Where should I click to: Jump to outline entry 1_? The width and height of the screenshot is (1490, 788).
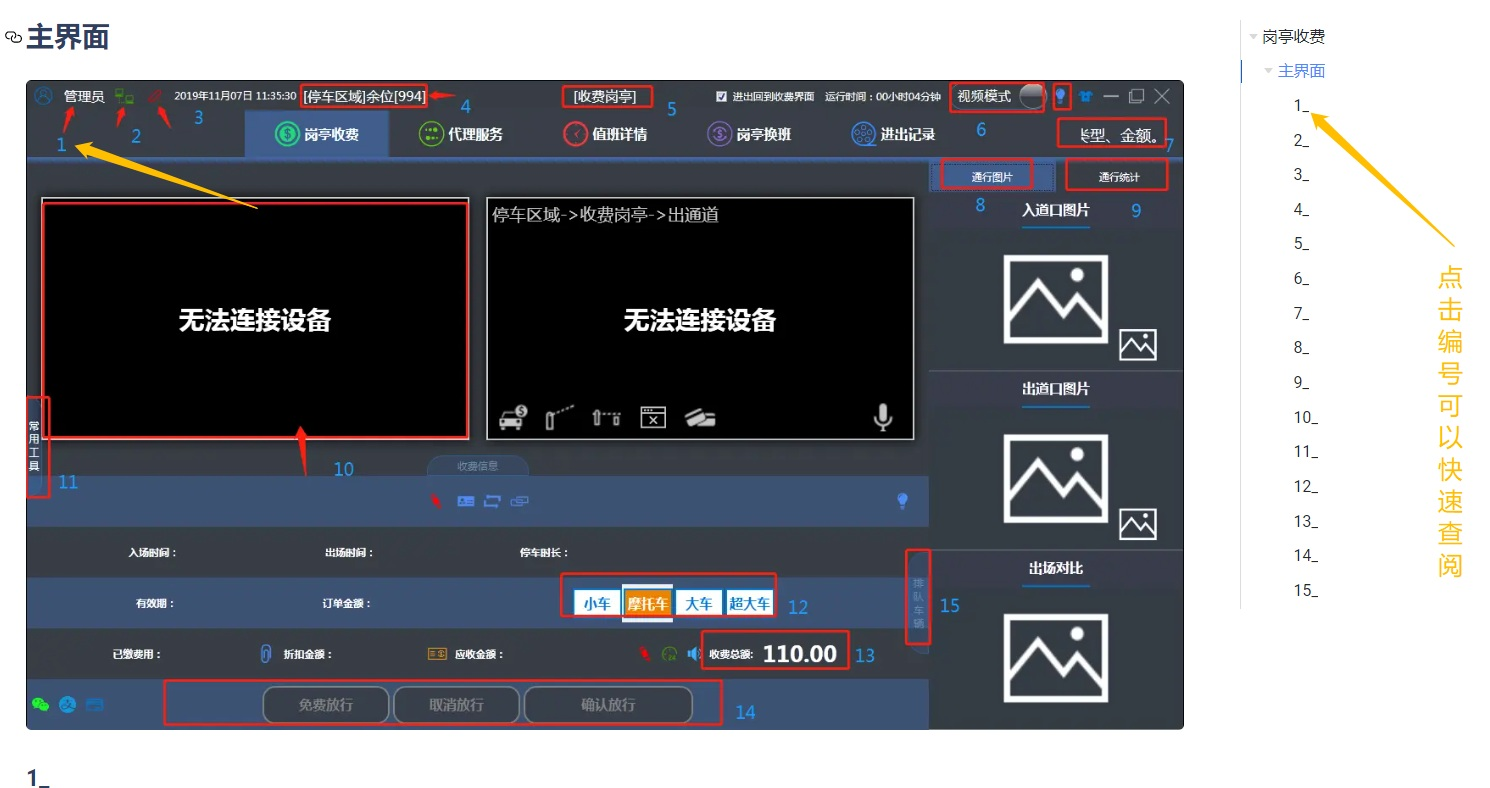[x=1301, y=105]
